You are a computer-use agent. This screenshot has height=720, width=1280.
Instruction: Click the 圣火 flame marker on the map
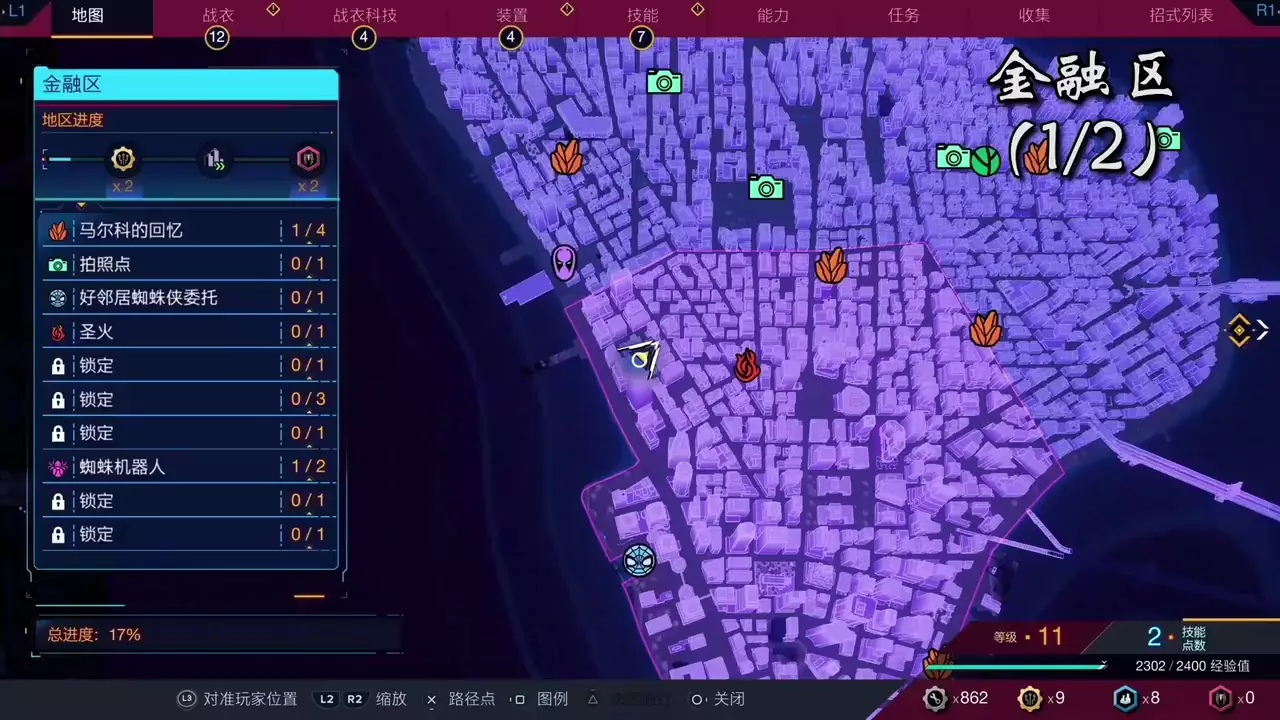coord(747,366)
